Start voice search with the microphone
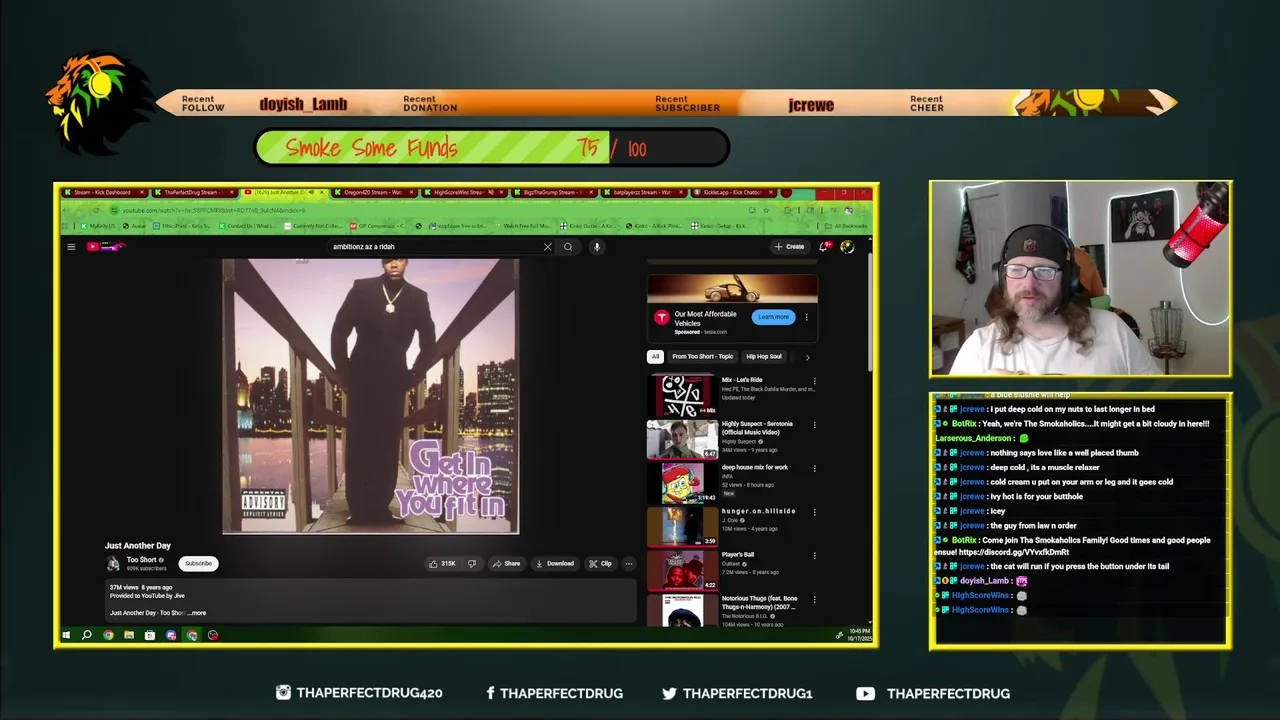1280x720 pixels. (x=596, y=246)
